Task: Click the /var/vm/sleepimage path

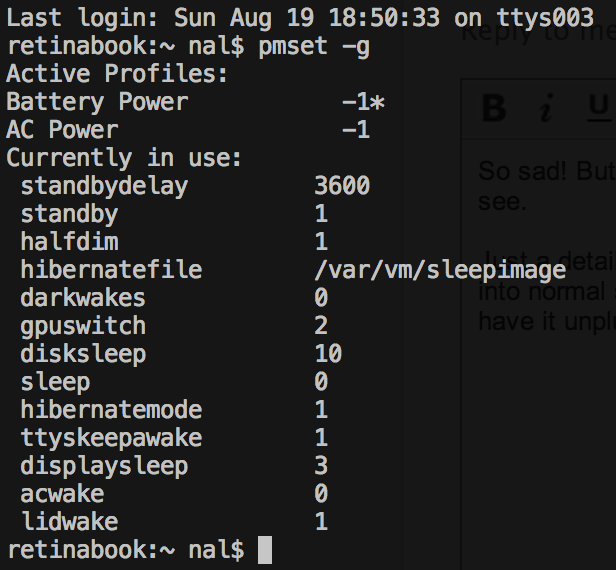Action: click(439, 270)
